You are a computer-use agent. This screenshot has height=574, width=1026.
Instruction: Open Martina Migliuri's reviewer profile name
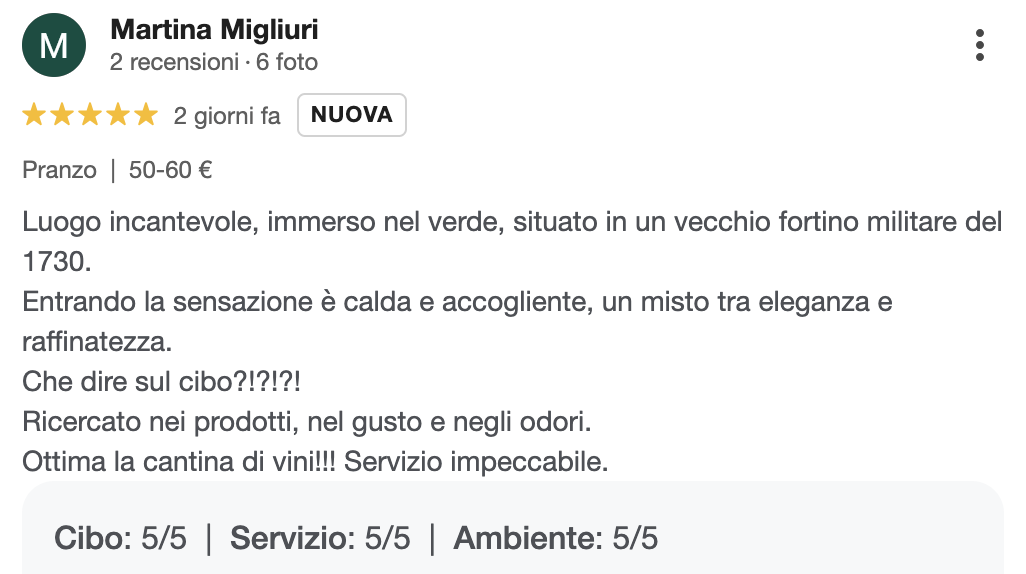pyautogui.click(x=214, y=30)
